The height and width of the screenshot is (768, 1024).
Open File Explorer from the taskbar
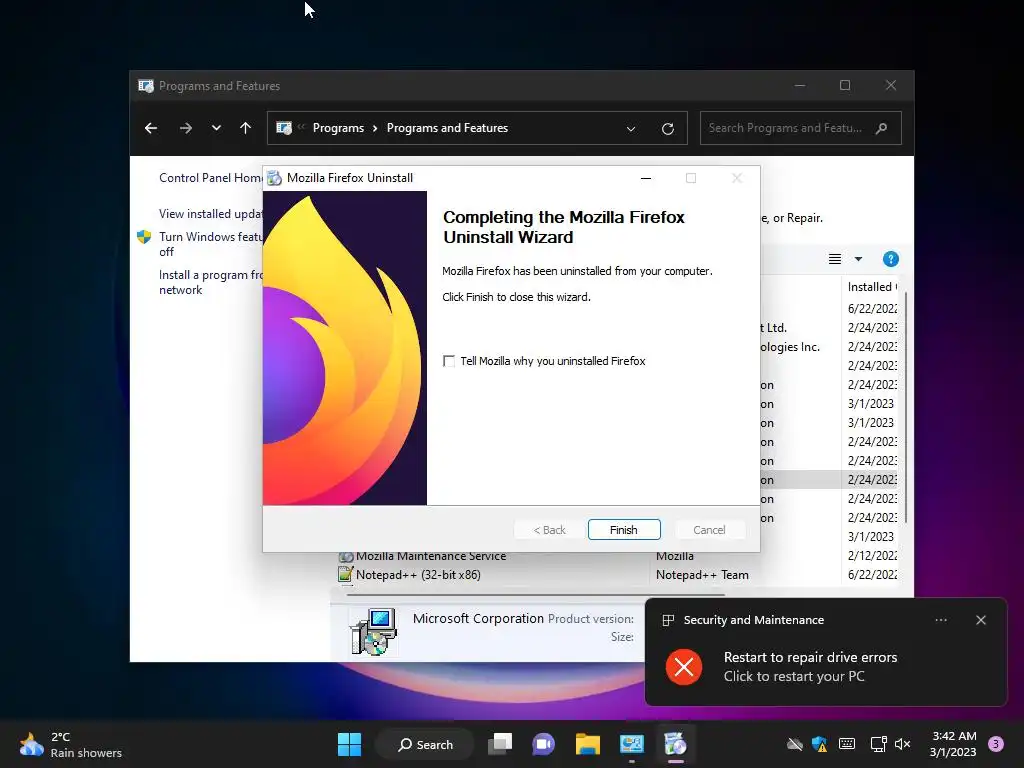click(588, 744)
